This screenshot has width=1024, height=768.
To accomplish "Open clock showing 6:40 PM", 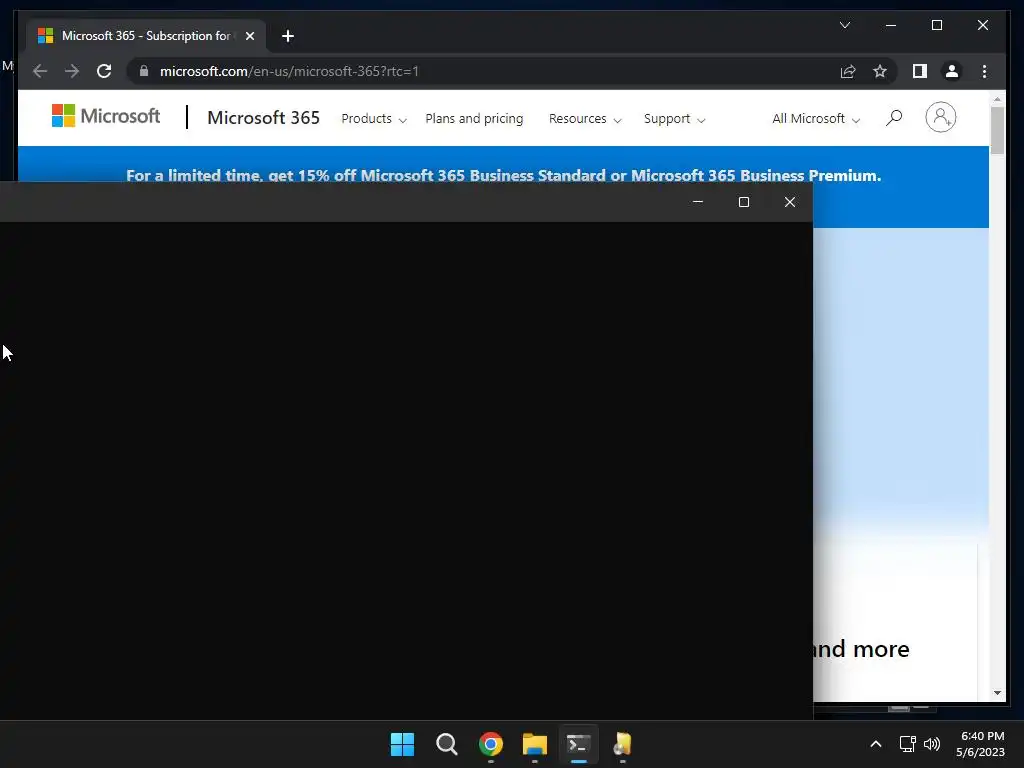I will coord(980,744).
